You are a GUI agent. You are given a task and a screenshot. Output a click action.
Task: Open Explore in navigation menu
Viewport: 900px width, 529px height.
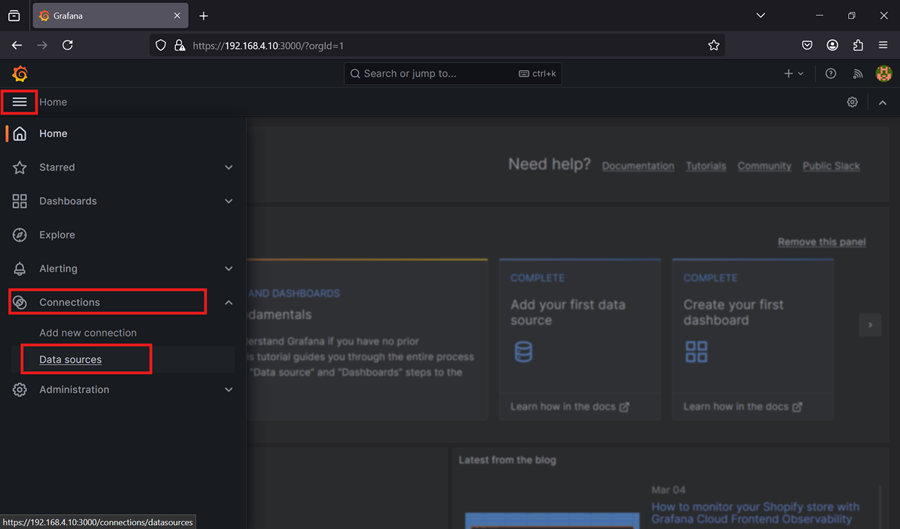(57, 235)
